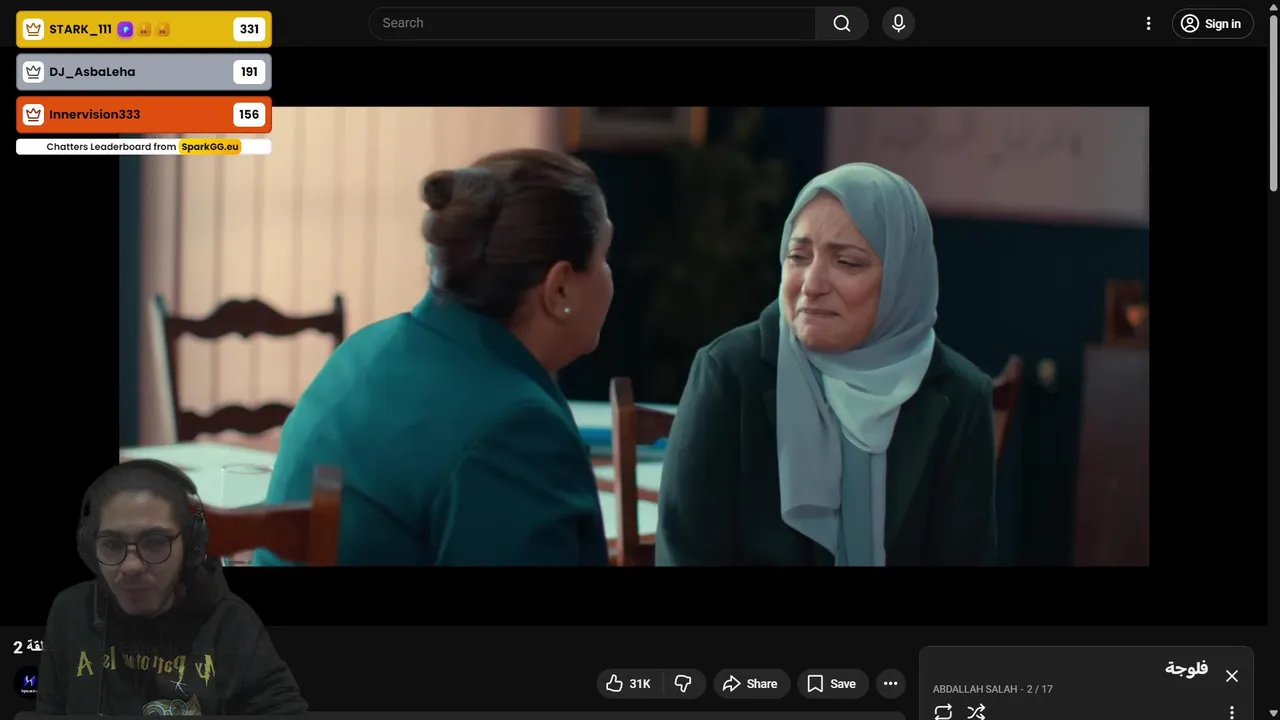Screen dimensions: 1280x720
Task: Click the DJ_AsbaLeha leaderboard entry
Action: [x=144, y=72]
